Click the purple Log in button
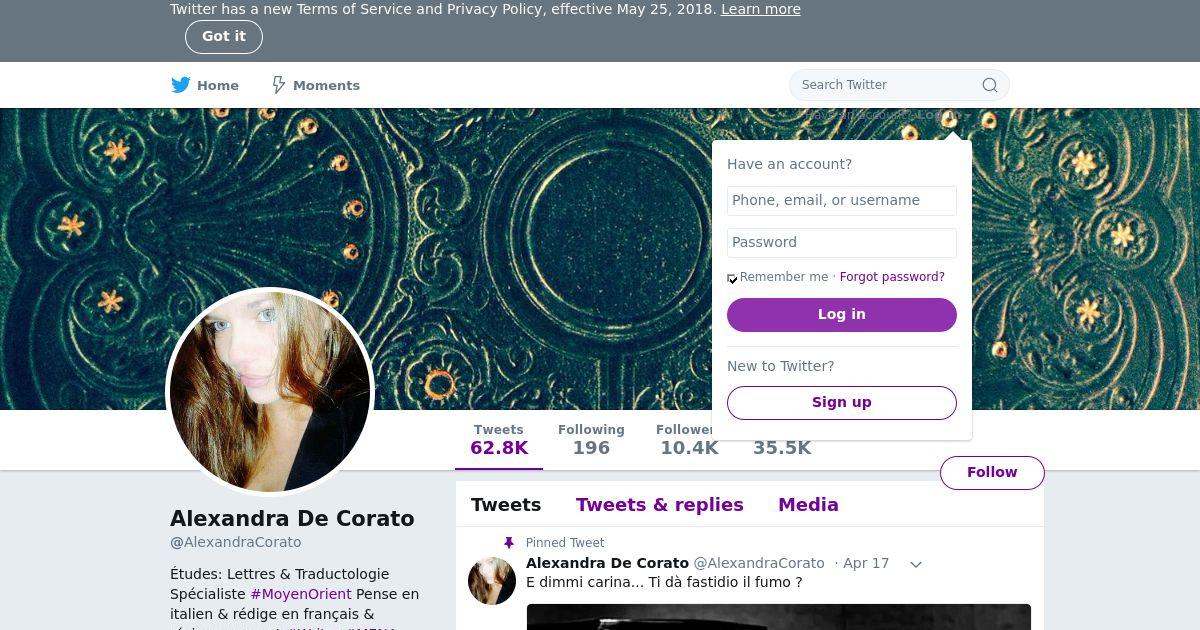This screenshot has width=1200, height=630. (x=842, y=314)
